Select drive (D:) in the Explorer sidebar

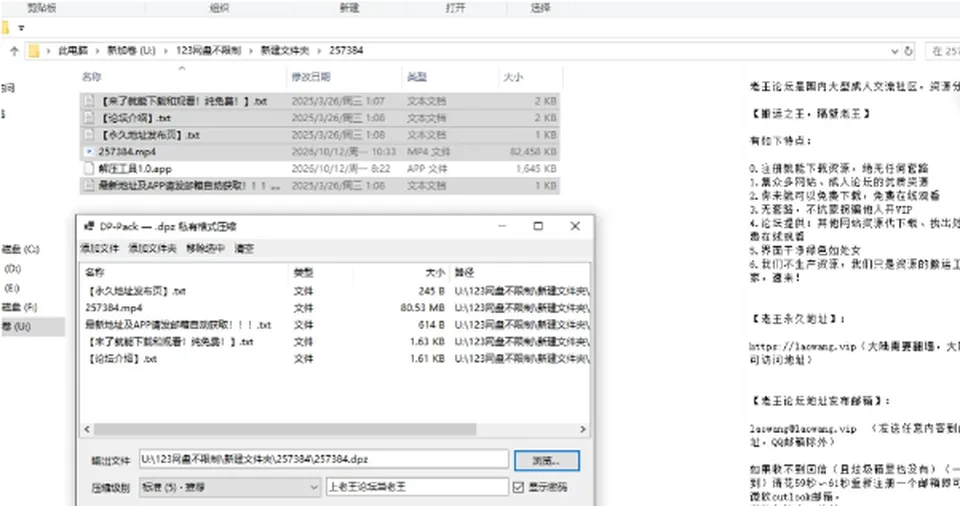pyautogui.click(x=13, y=269)
